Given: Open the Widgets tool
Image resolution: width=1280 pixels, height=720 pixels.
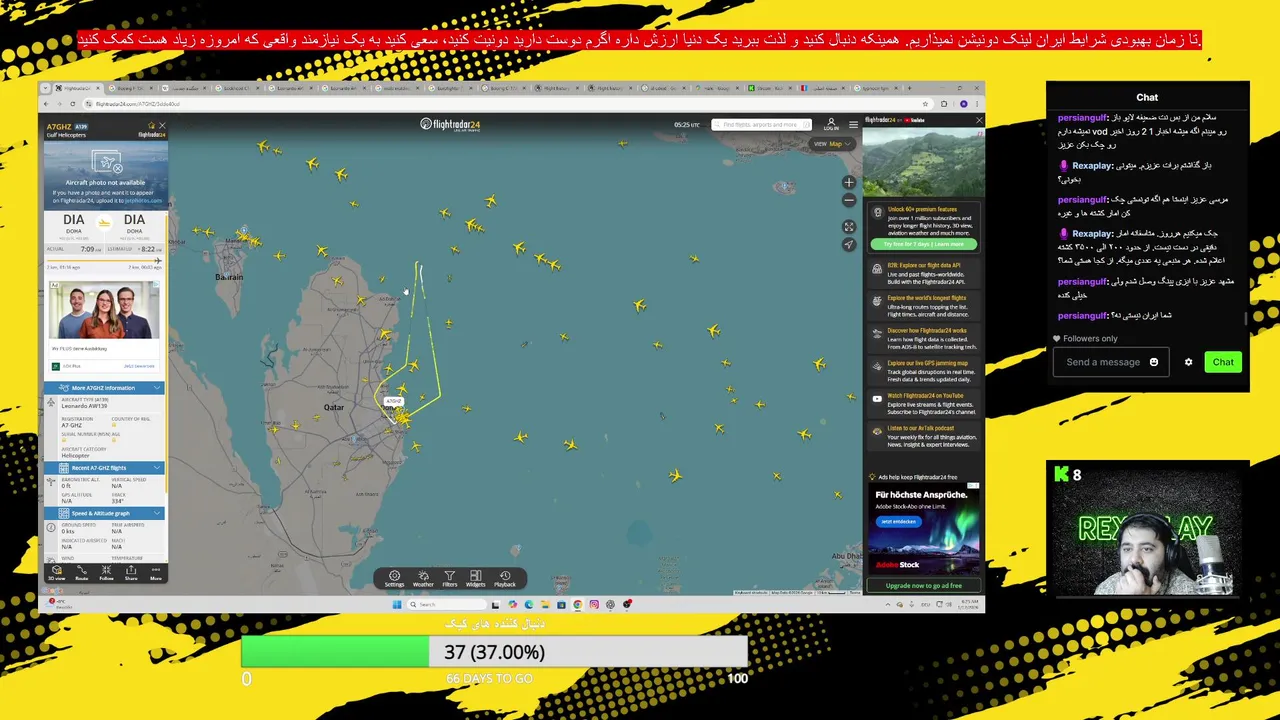Looking at the screenshot, I should click(476, 579).
